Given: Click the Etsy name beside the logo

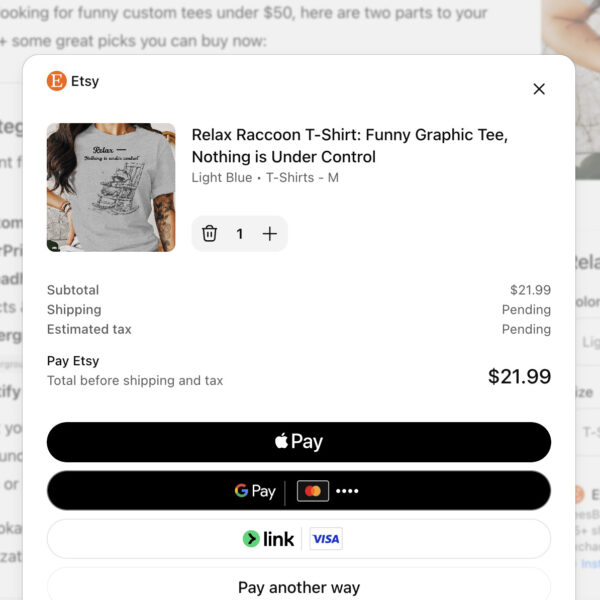Looking at the screenshot, I should [x=85, y=81].
